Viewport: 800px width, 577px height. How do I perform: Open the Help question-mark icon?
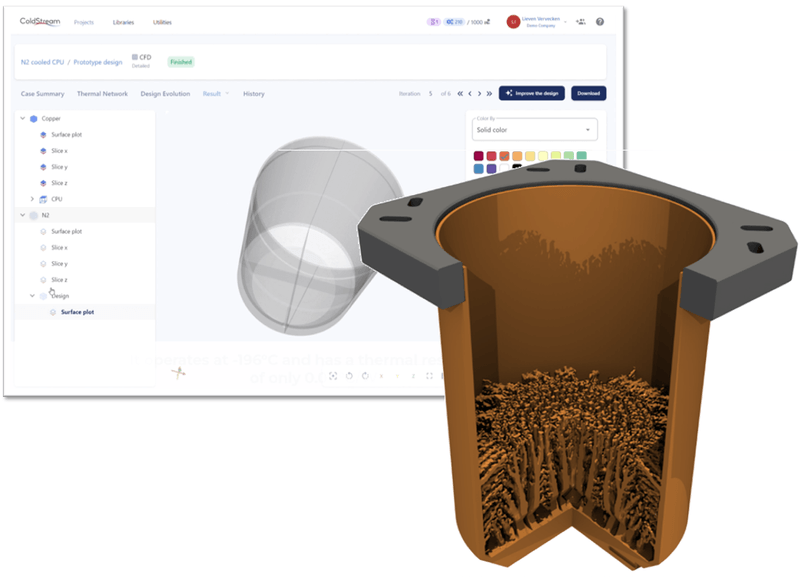click(x=598, y=22)
